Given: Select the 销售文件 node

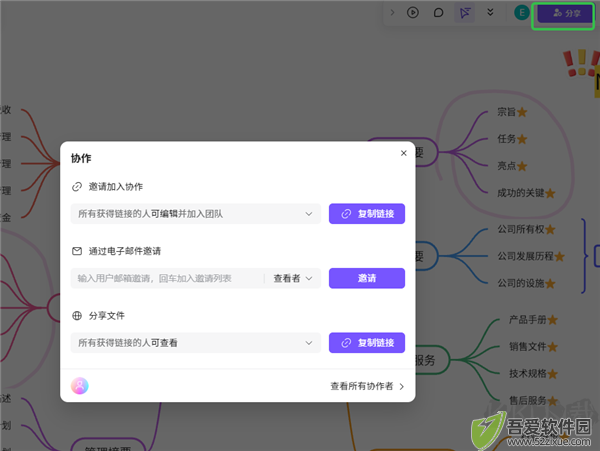Looking at the screenshot, I should pyautogui.click(x=528, y=347).
